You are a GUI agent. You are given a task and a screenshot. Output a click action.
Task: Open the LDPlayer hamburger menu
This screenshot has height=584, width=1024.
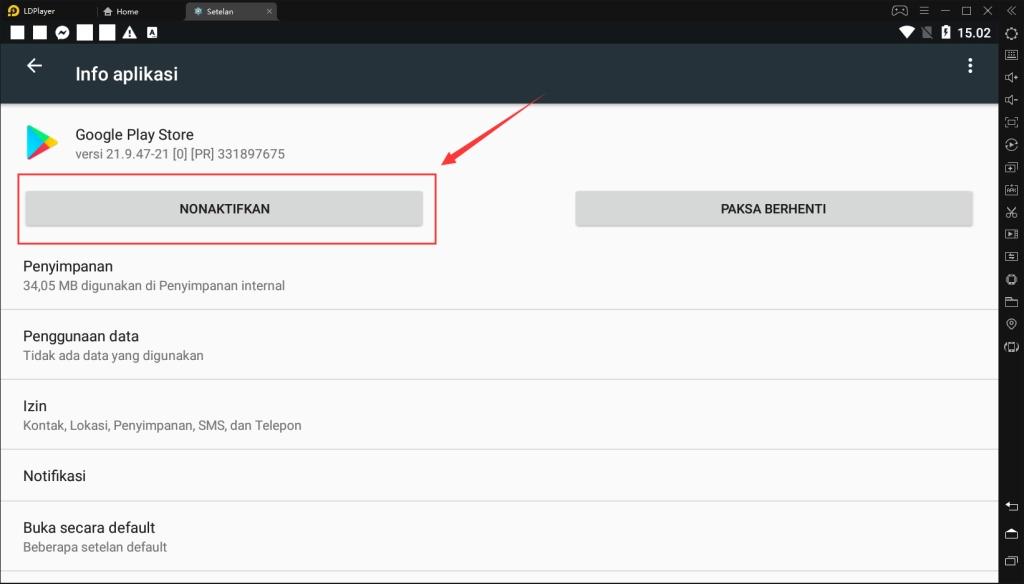[x=923, y=10]
